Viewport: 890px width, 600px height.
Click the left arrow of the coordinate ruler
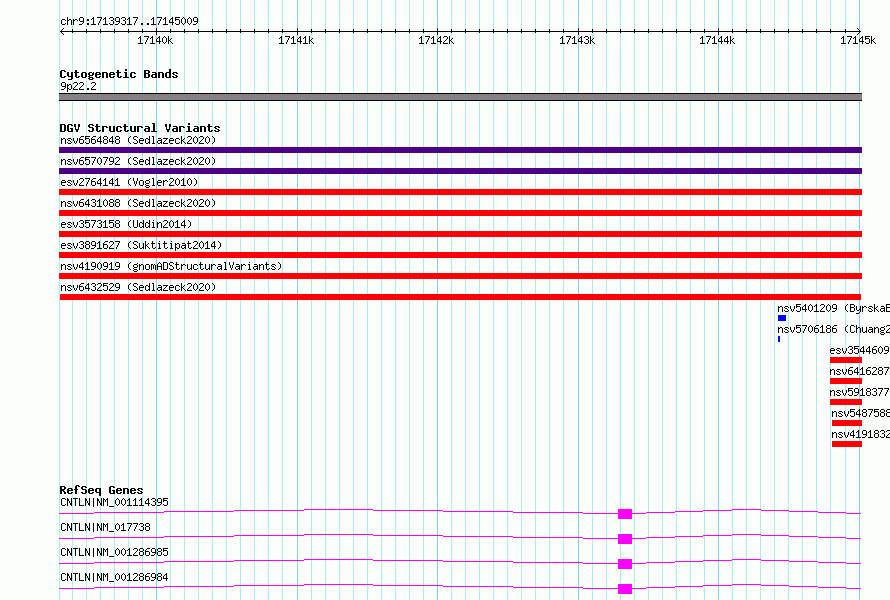62,31
